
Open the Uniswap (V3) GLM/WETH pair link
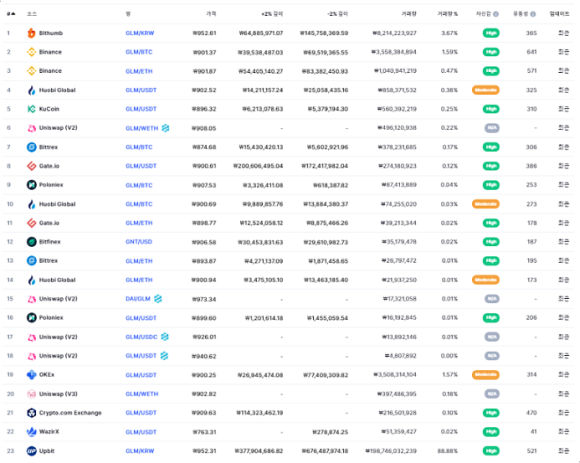click(142, 394)
